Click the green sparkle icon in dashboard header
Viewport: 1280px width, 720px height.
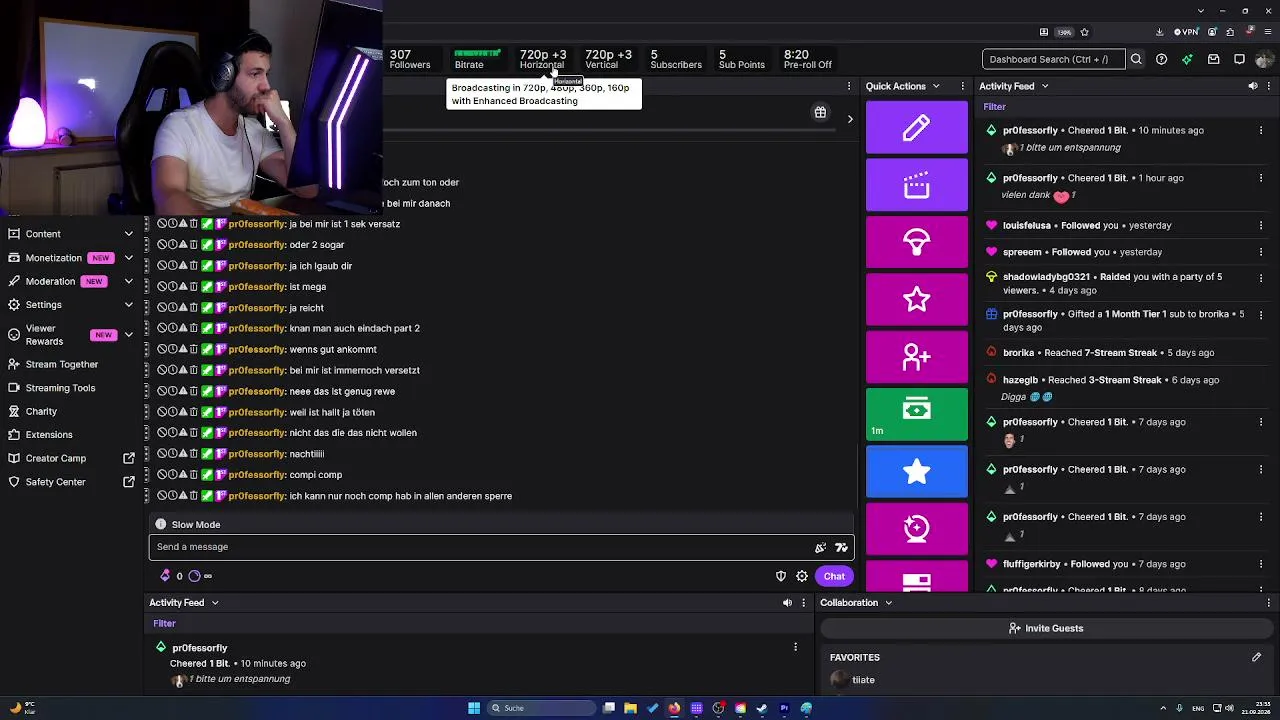tap(1187, 59)
